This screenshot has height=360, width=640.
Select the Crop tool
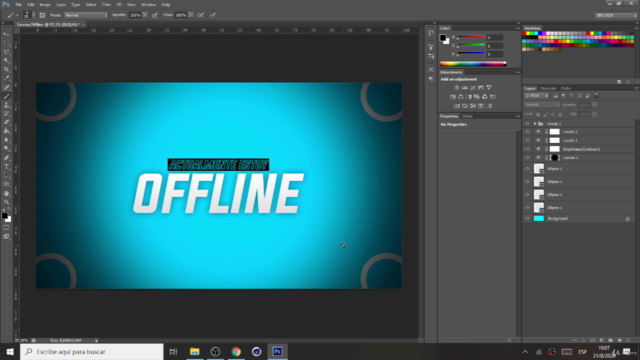pyautogui.click(x=7, y=69)
